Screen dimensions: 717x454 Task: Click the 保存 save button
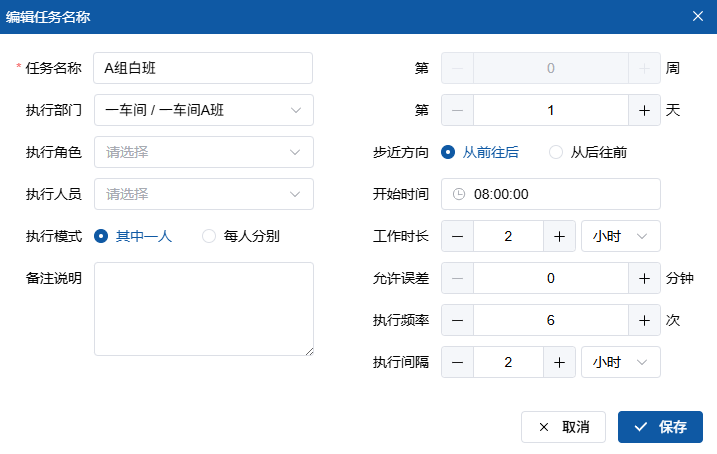[660, 427]
